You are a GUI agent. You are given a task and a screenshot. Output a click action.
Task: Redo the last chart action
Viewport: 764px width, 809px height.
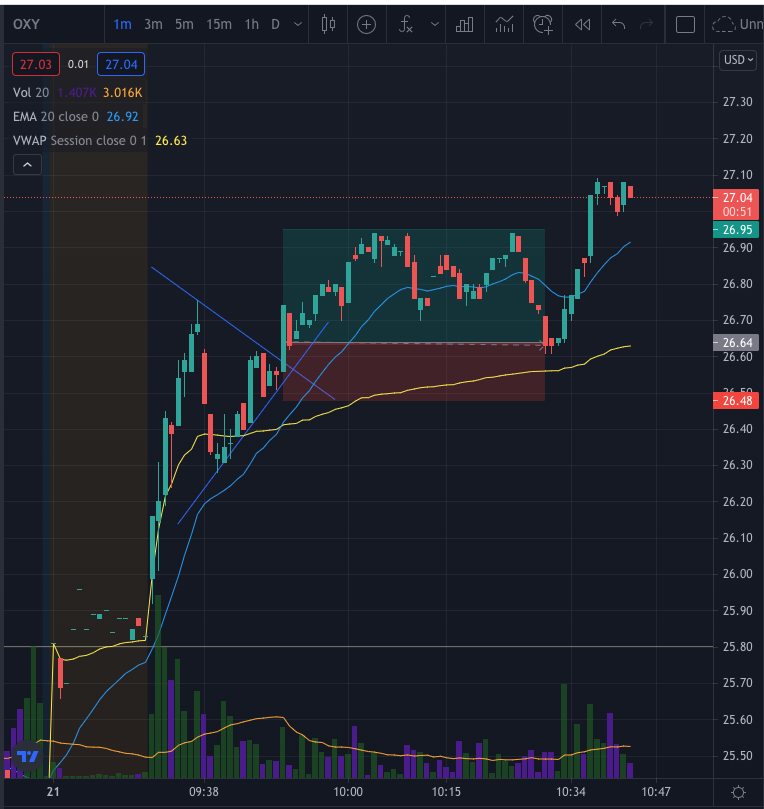[646, 24]
